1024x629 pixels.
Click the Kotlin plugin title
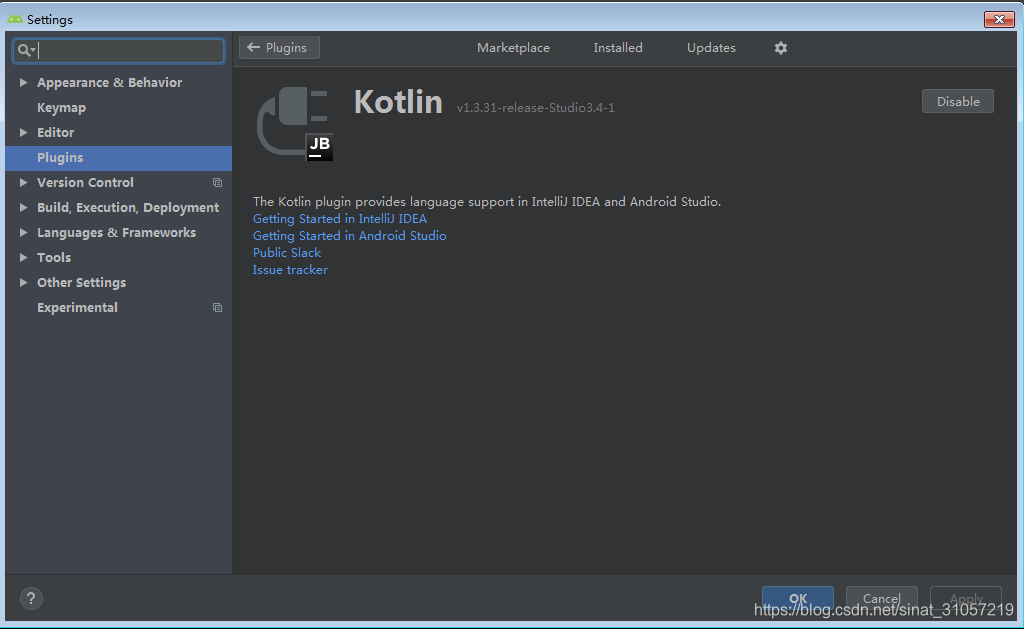point(398,102)
